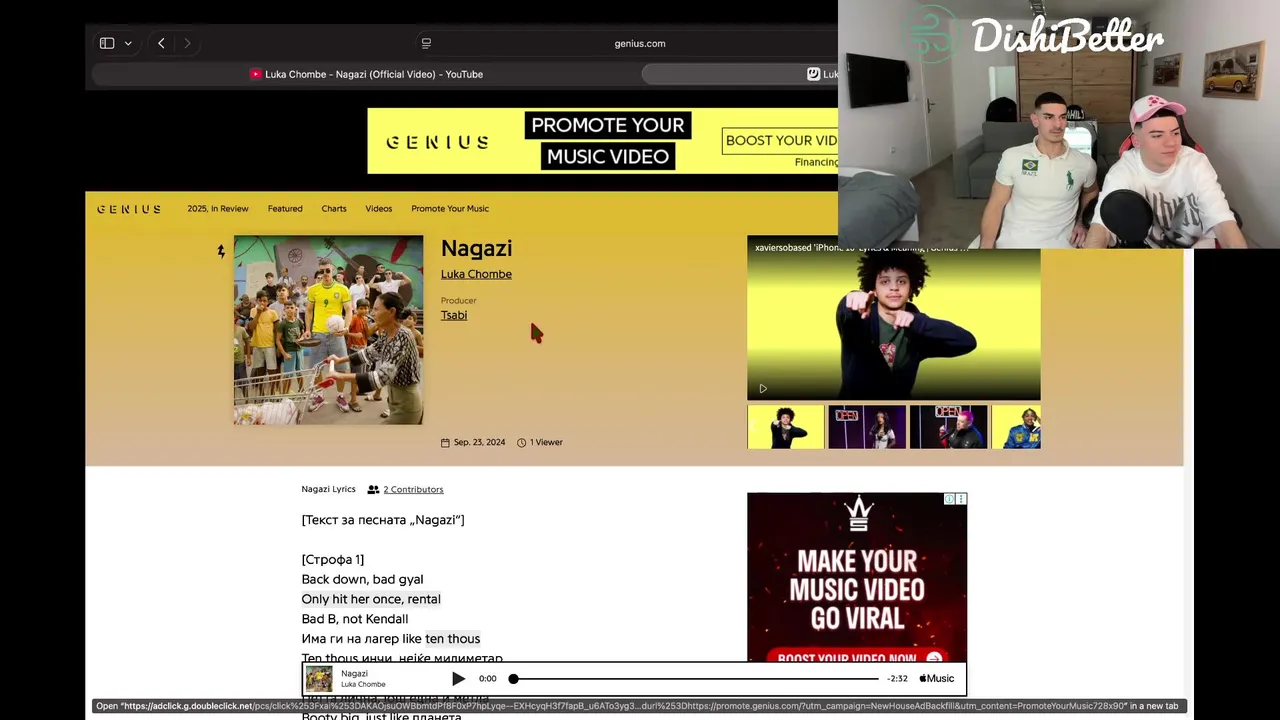The width and height of the screenshot is (1280, 720).
Task: Click the lightning bolt icon beside cover art
Action: (x=221, y=252)
